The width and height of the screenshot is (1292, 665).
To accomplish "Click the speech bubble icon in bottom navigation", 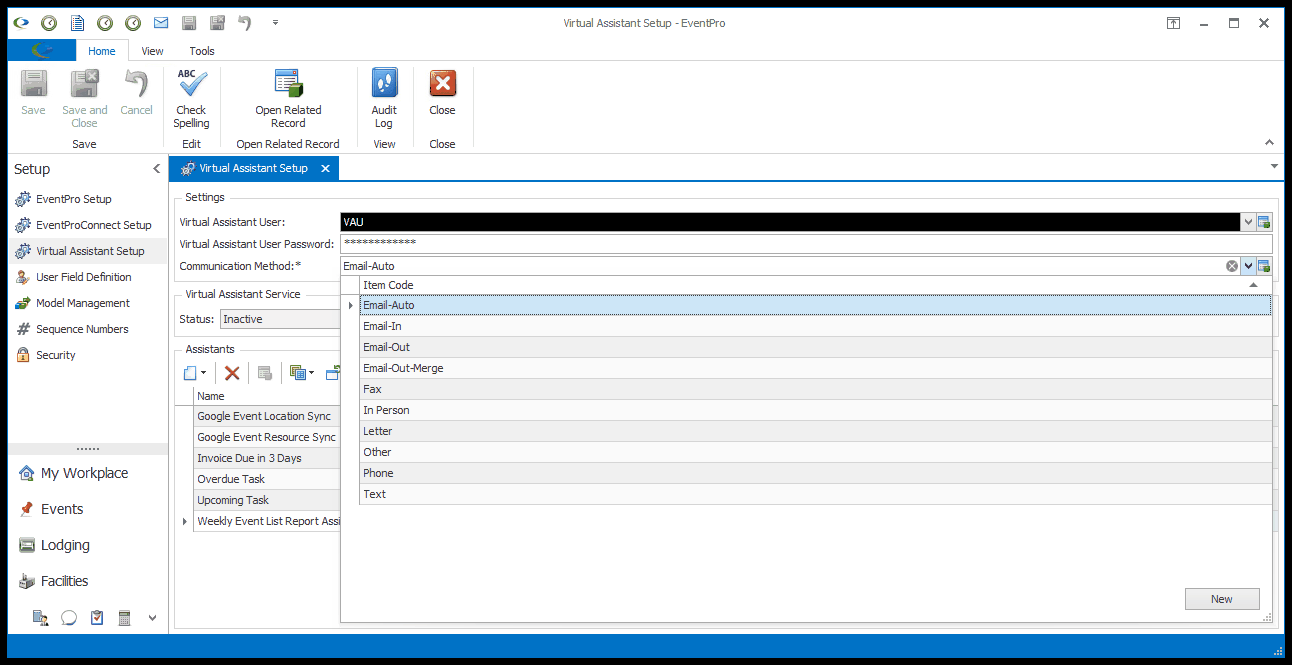I will [69, 617].
